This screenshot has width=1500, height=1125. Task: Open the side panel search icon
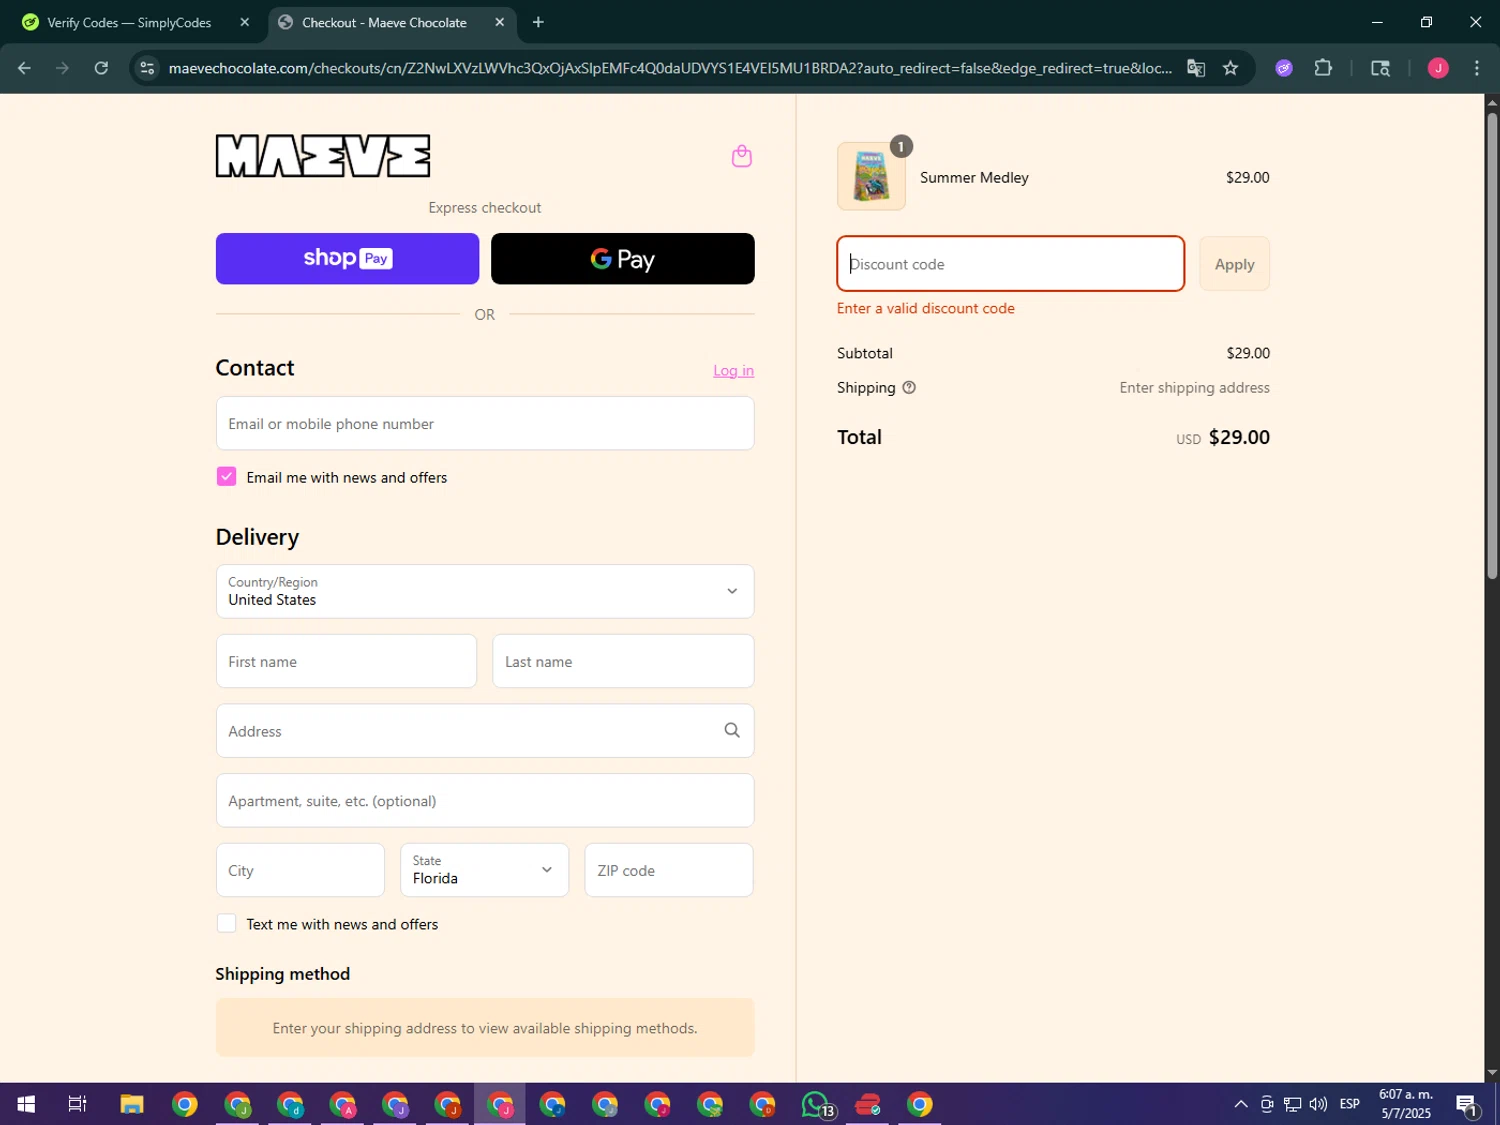(x=1380, y=68)
